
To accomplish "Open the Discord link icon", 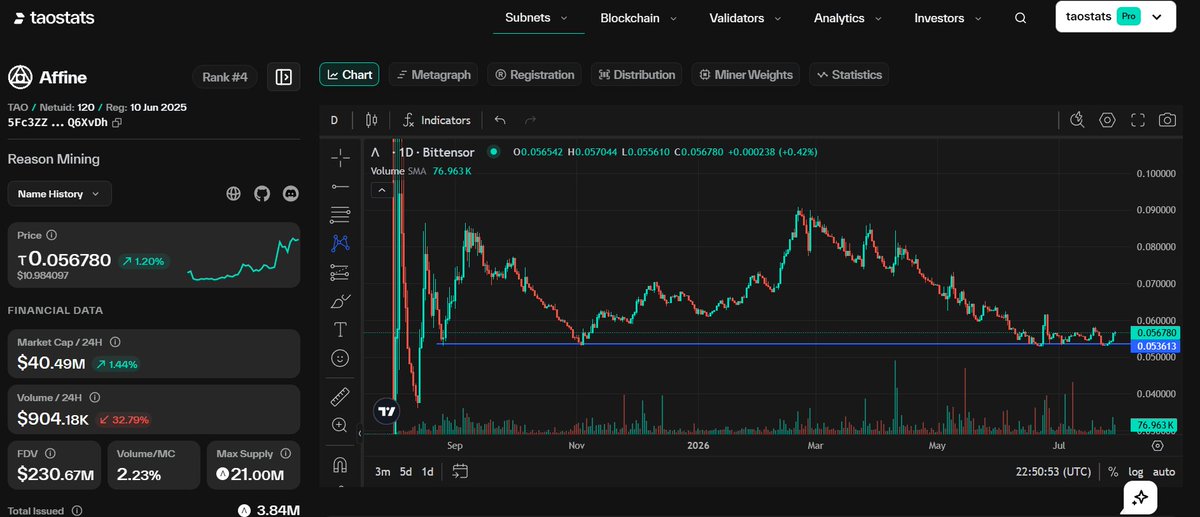I will click(x=291, y=193).
